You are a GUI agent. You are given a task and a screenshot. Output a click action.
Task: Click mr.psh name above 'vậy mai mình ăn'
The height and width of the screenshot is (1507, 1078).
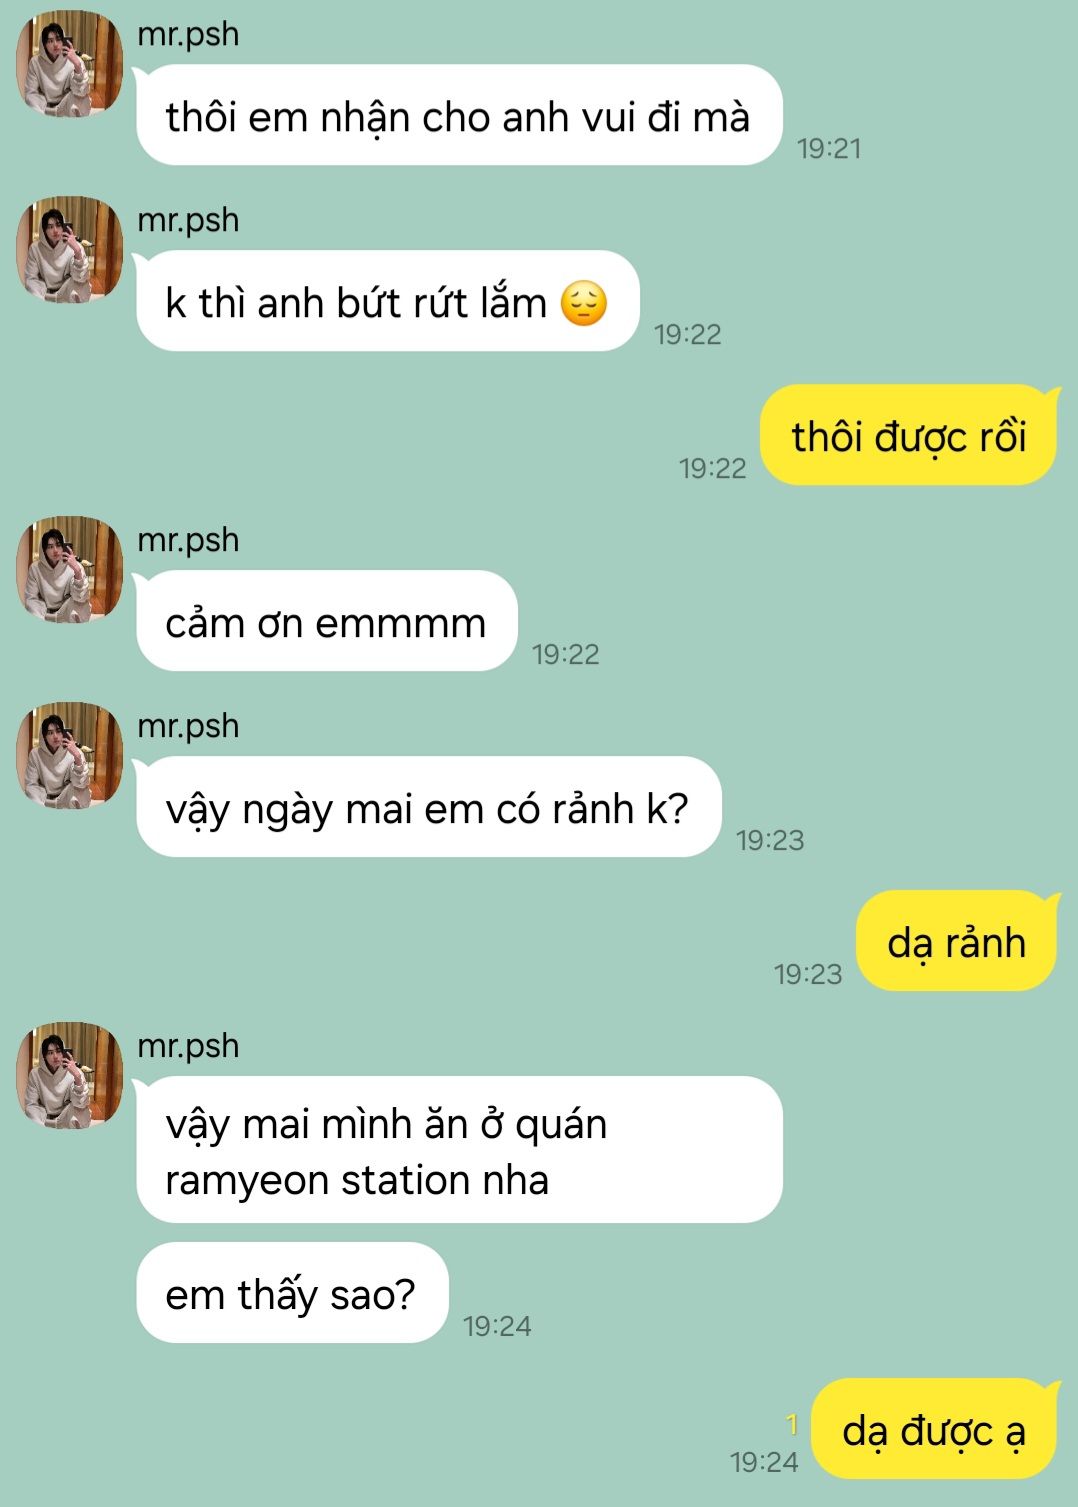[188, 1046]
